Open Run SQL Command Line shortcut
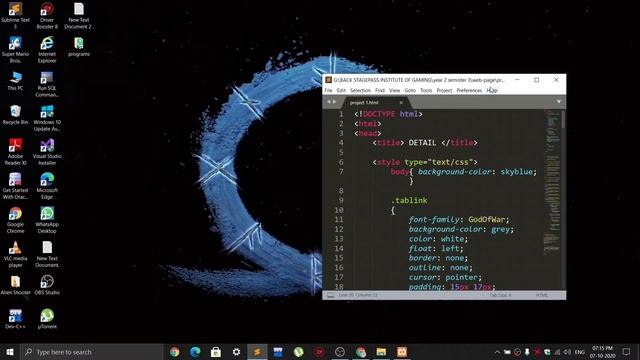Viewport: 640px width, 360px height. pyautogui.click(x=47, y=84)
